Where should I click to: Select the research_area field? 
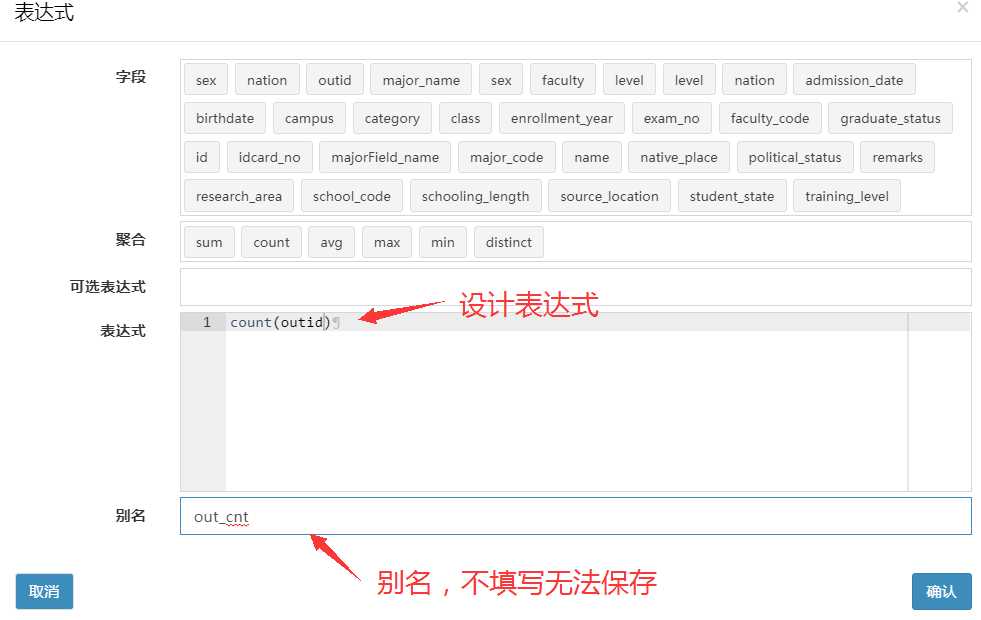click(x=239, y=196)
